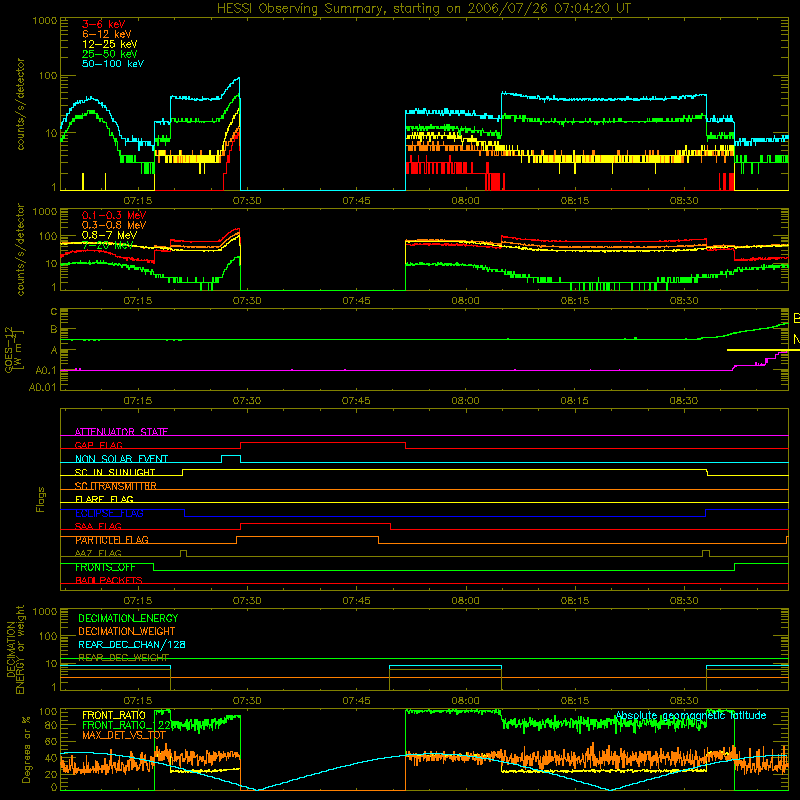Pick the GAP_FLAG label
This screenshot has height=800, width=800.
98,445
